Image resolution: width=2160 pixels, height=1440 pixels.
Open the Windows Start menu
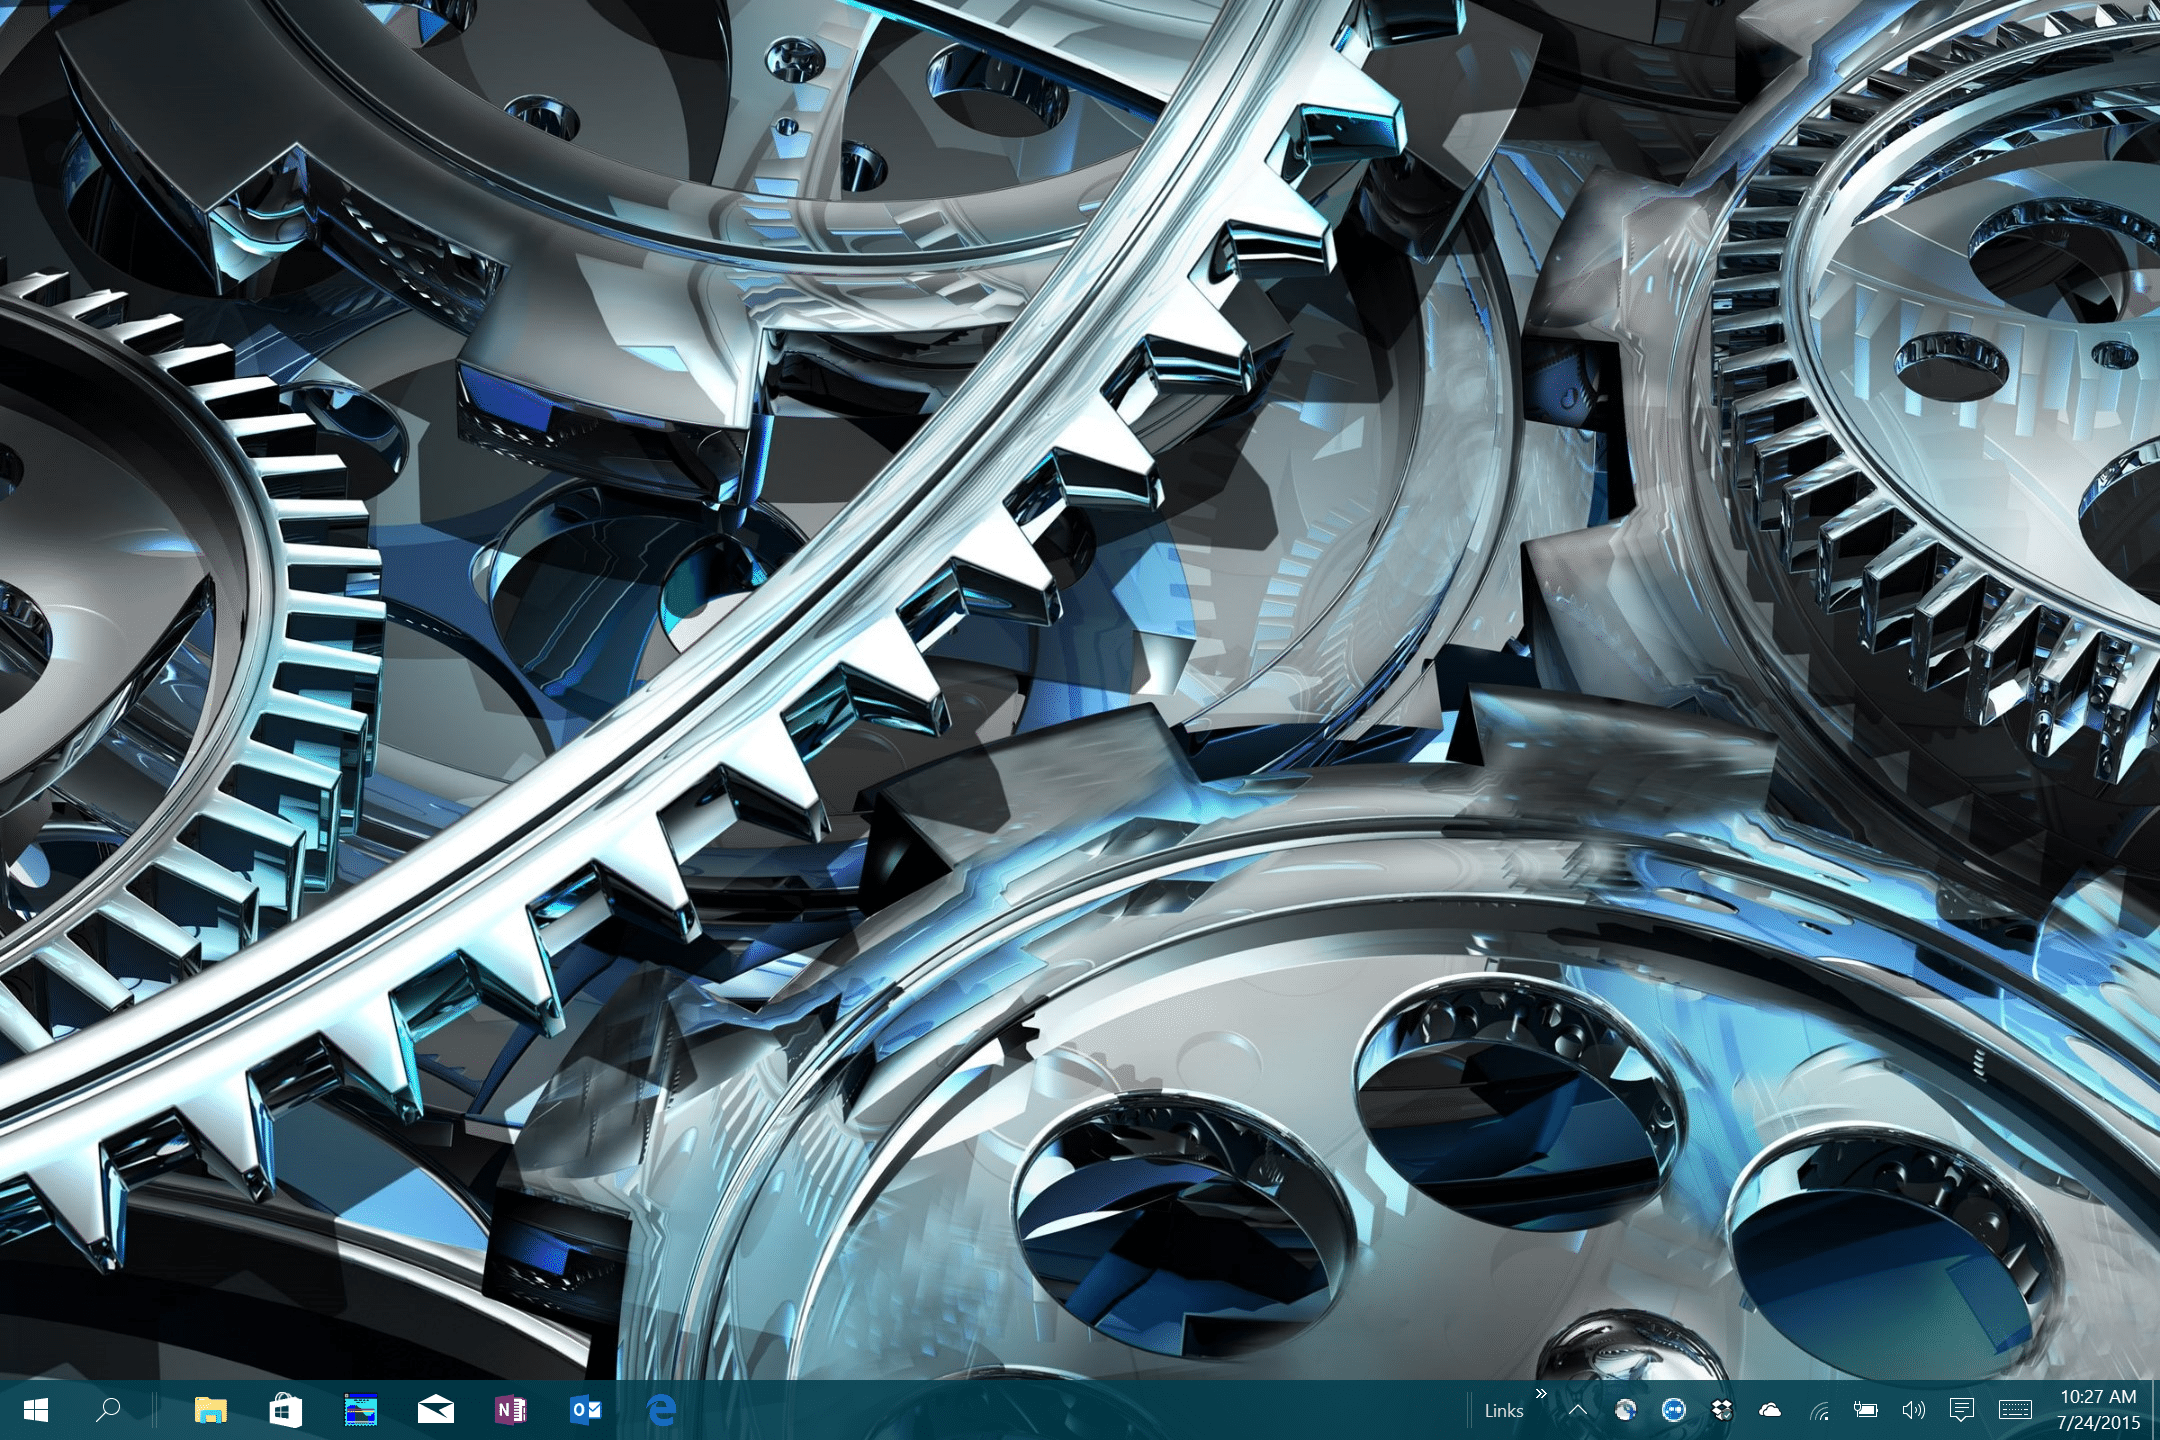(x=36, y=1410)
